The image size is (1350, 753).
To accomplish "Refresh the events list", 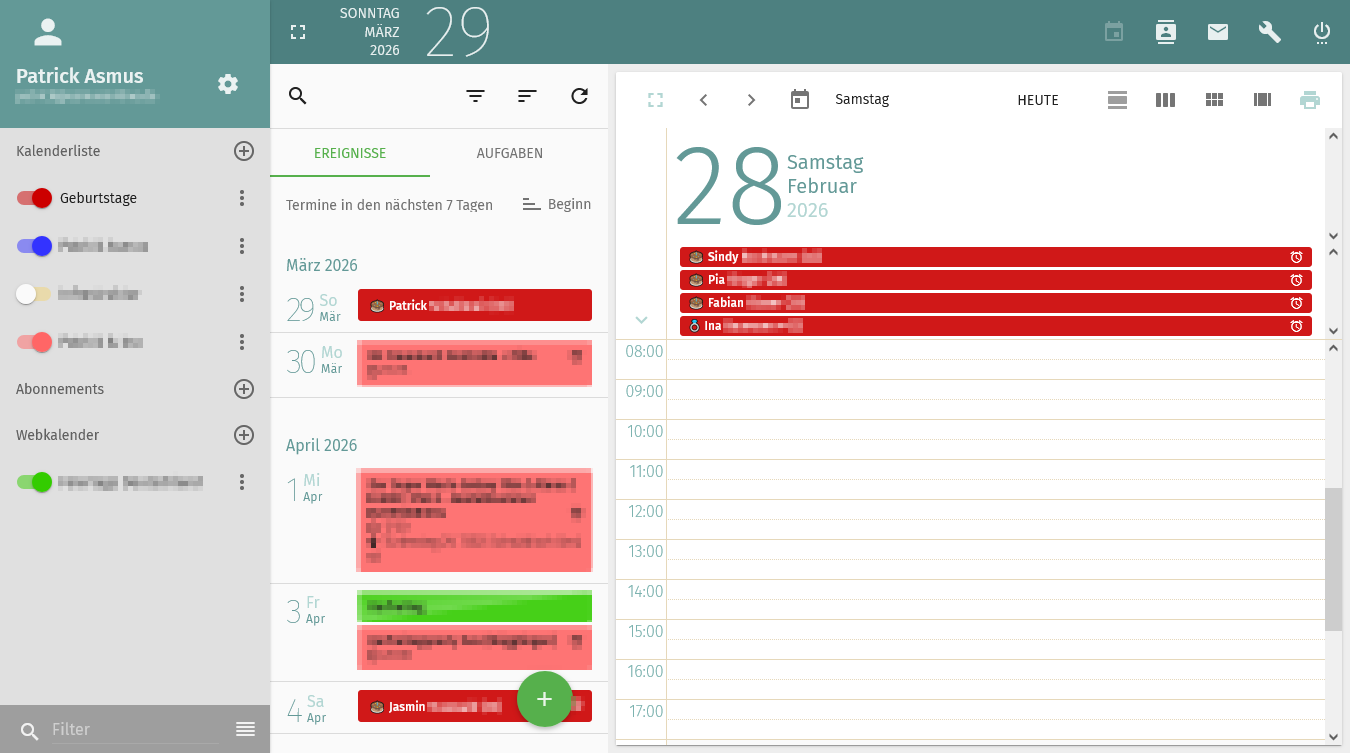I will pyautogui.click(x=579, y=96).
